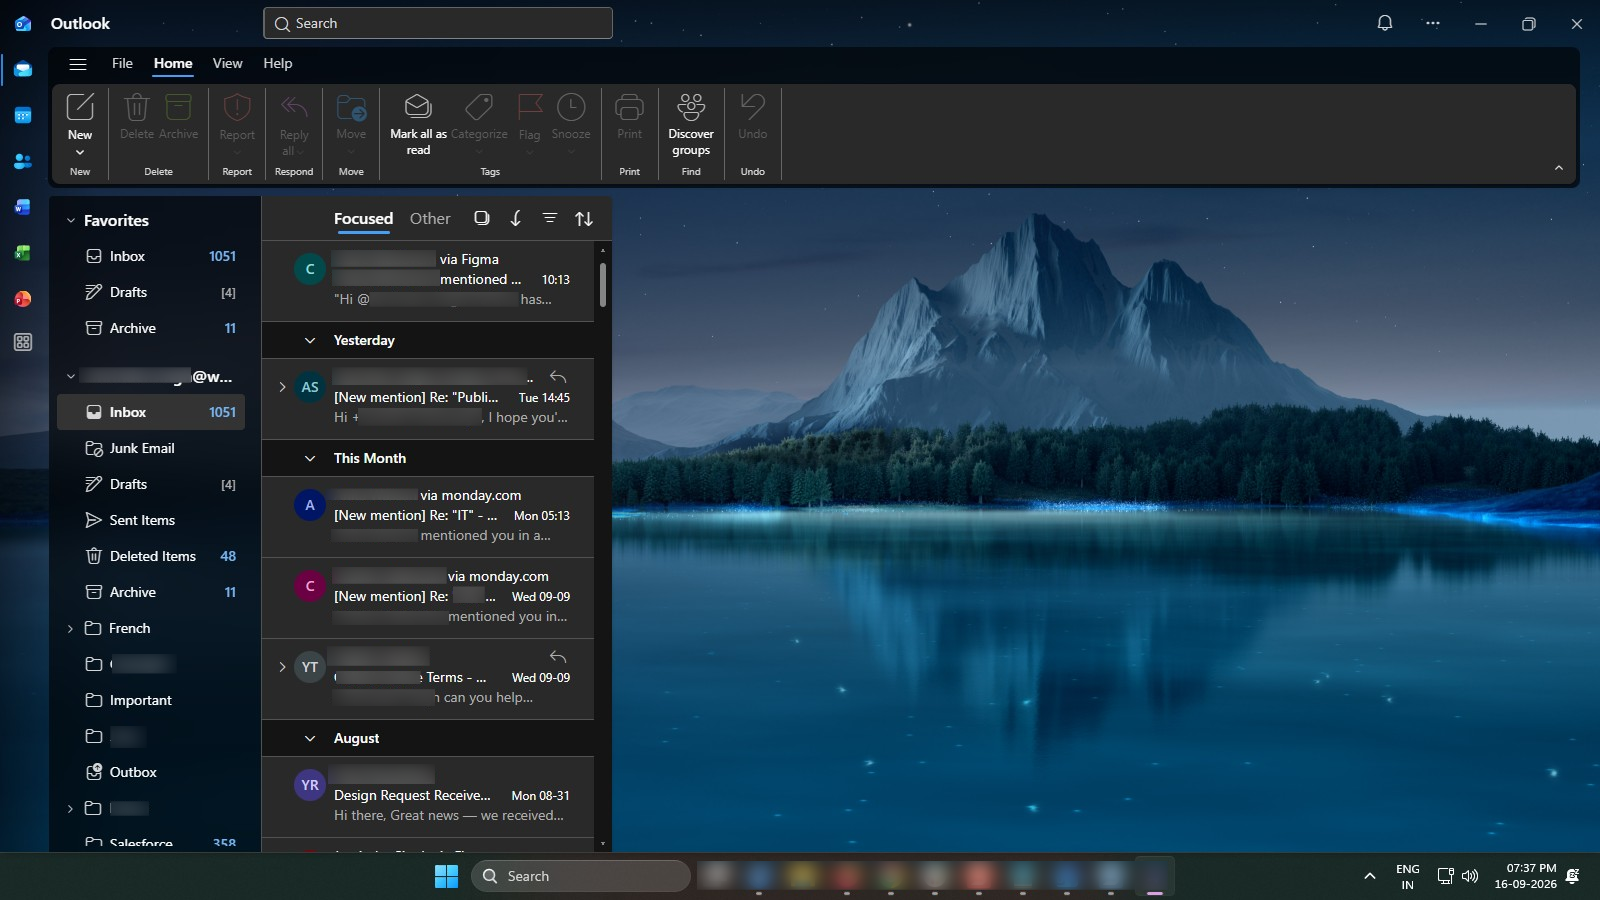Click the Mark all as read icon

pos(418,106)
